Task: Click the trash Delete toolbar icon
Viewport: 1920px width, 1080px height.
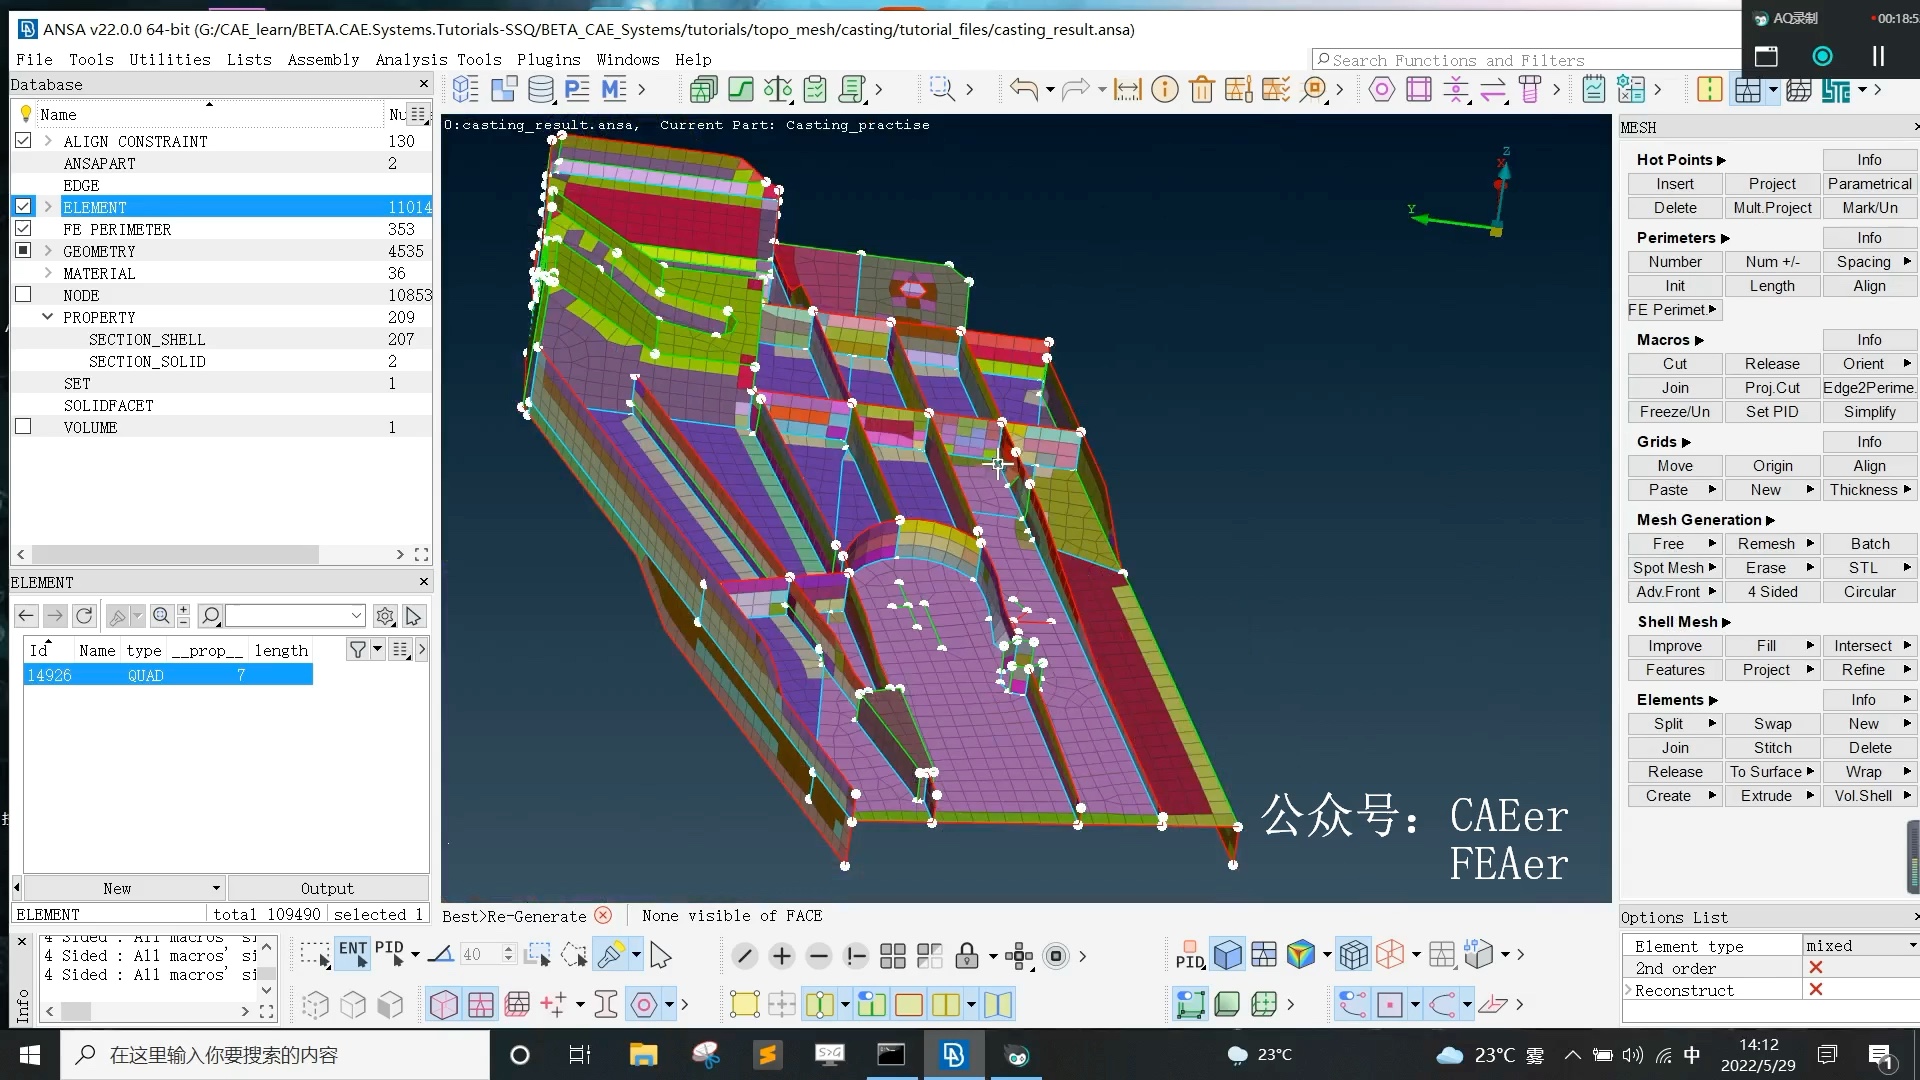Action: coord(1201,90)
